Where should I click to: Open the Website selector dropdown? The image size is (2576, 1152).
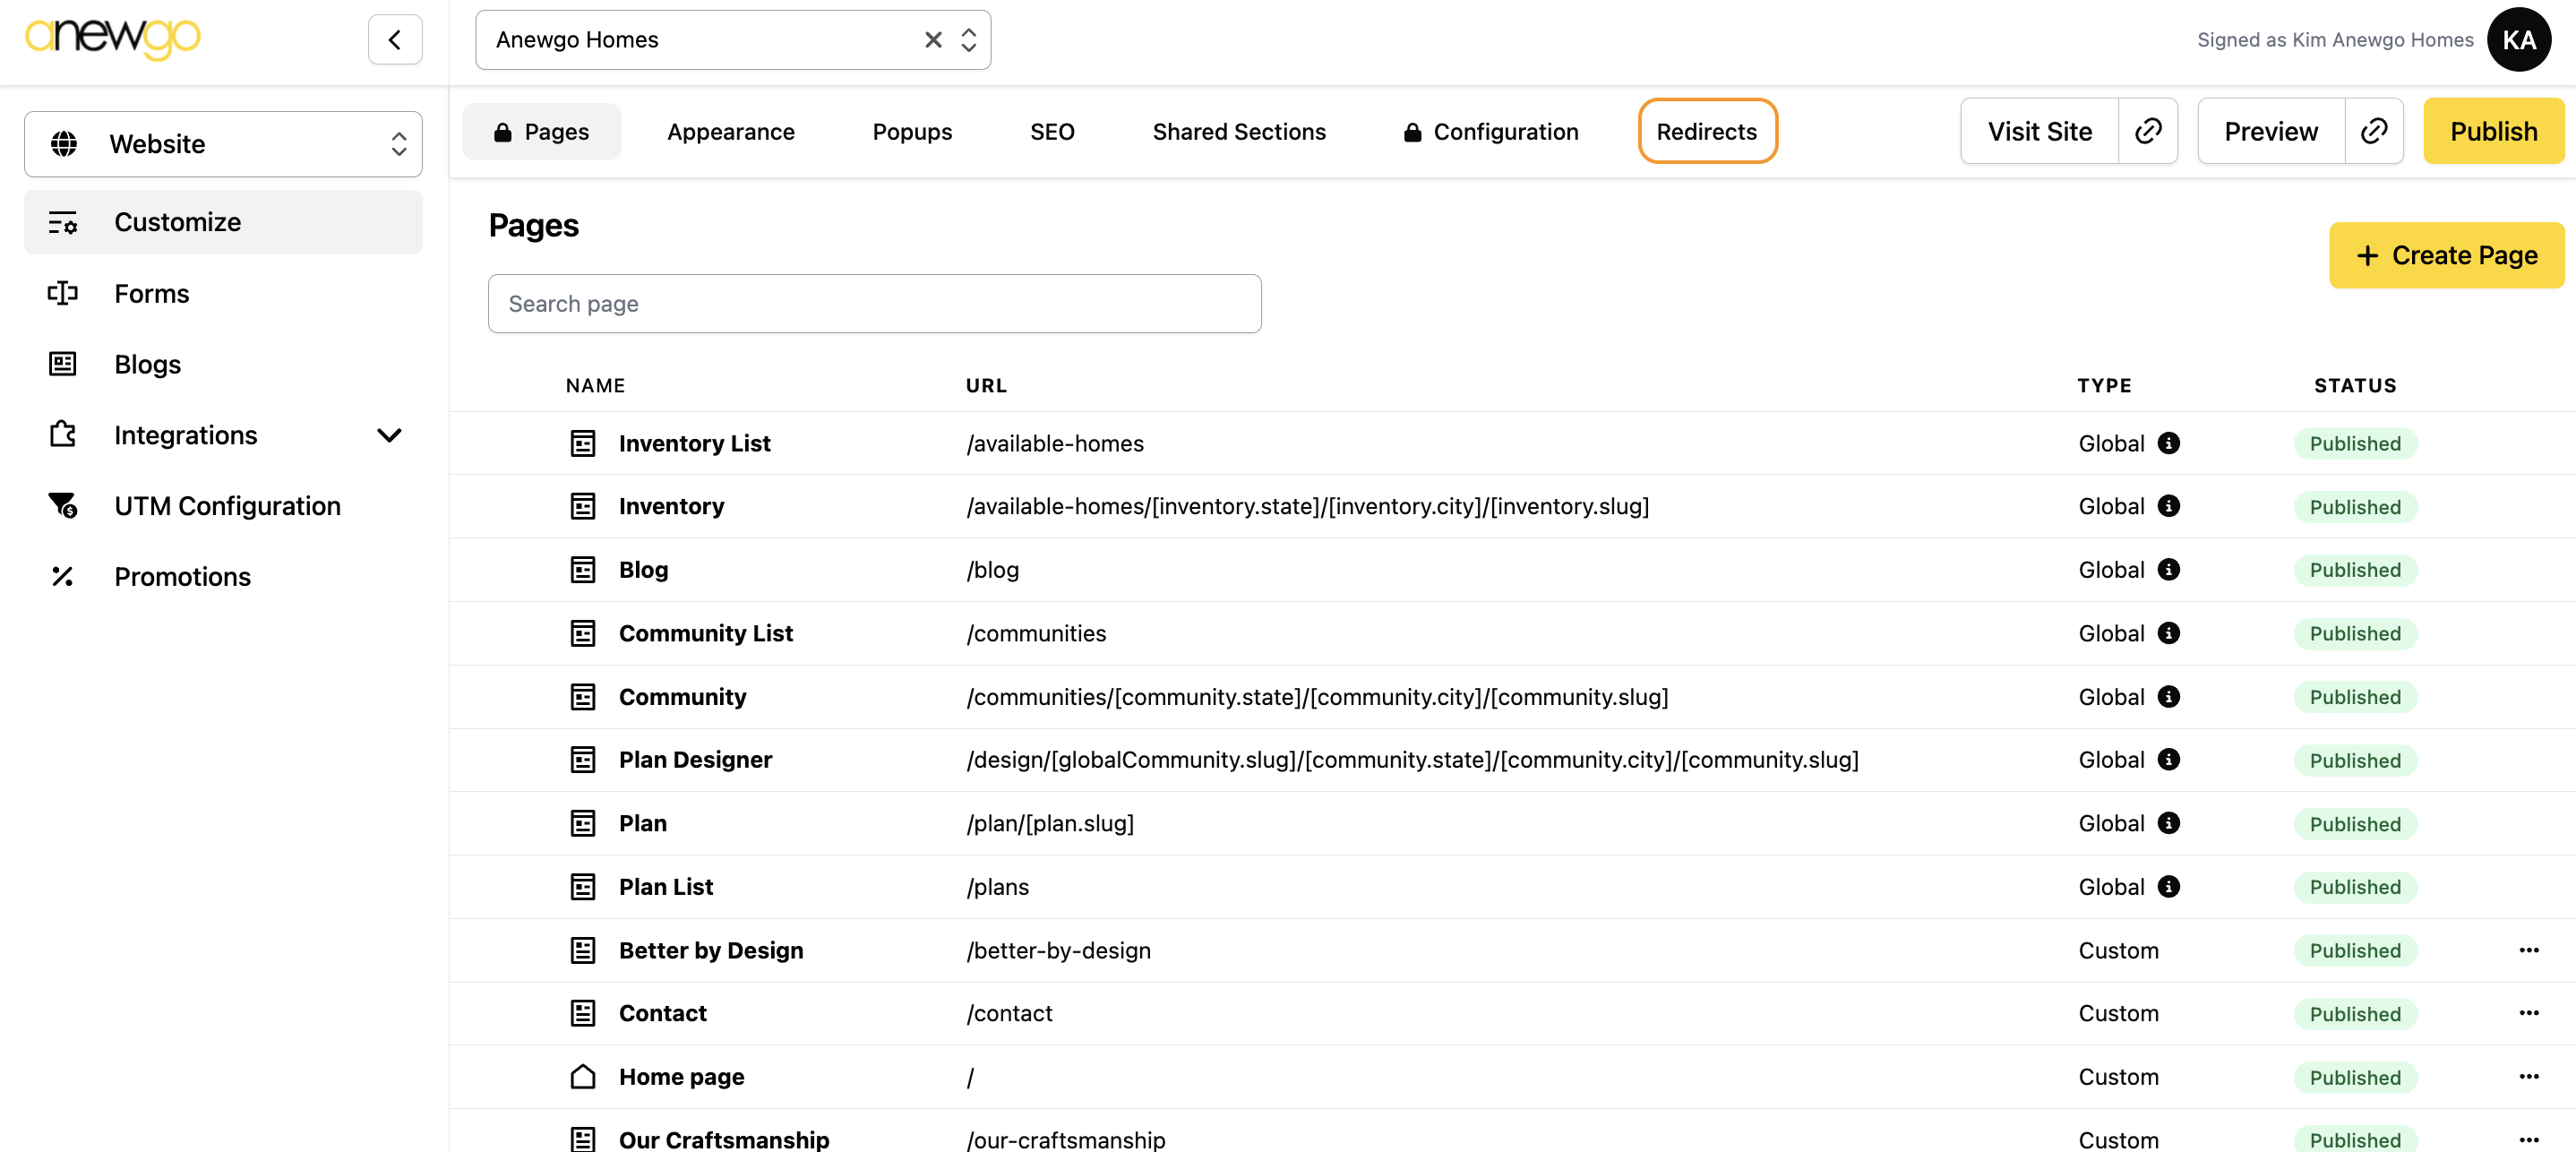(x=223, y=144)
